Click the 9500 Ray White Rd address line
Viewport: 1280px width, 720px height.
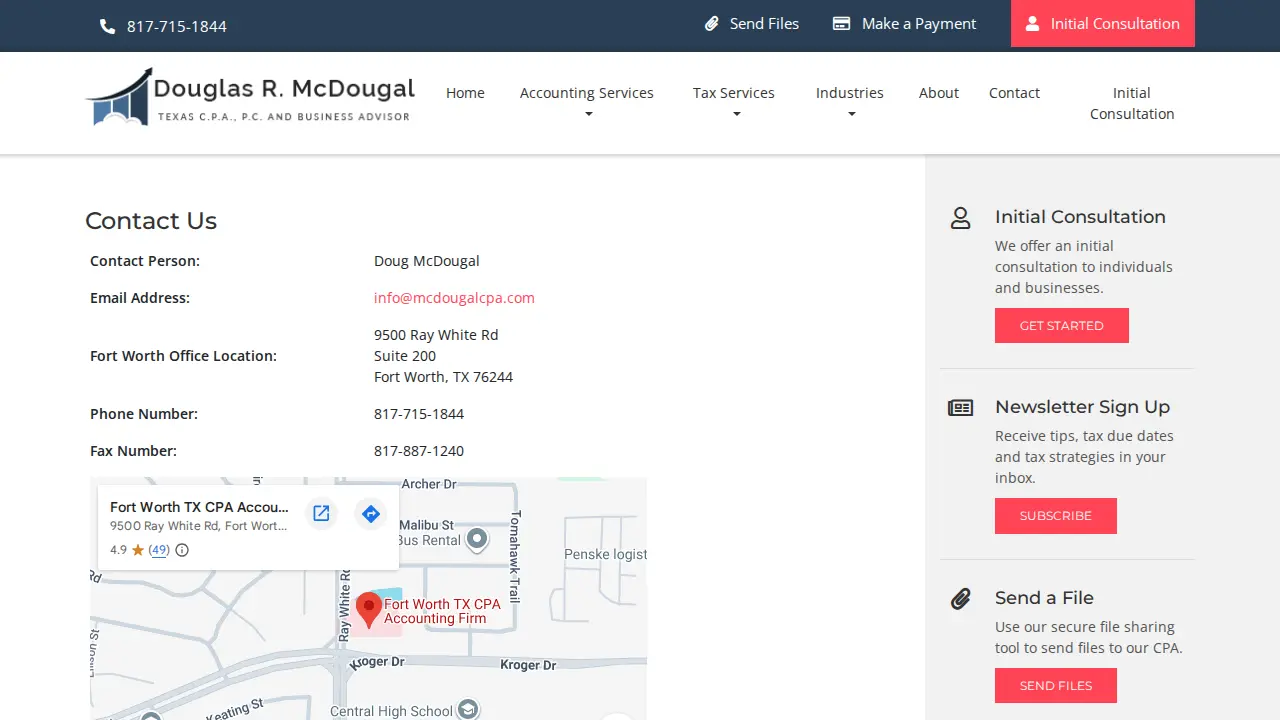click(x=436, y=335)
